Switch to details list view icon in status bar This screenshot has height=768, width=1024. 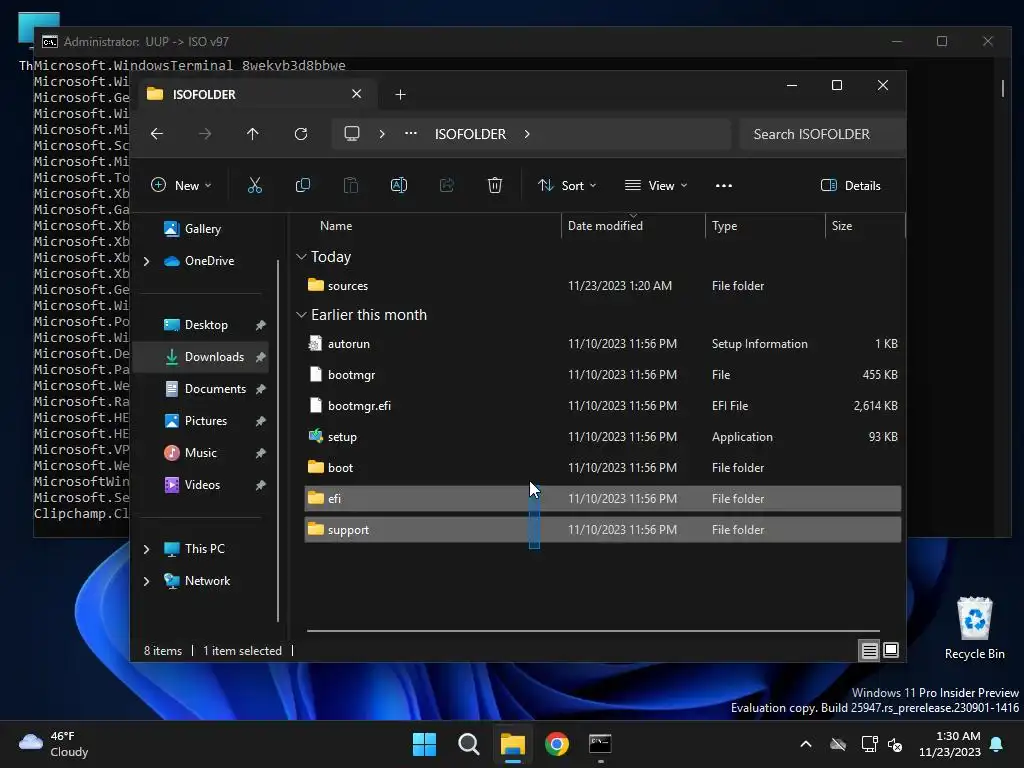869,650
